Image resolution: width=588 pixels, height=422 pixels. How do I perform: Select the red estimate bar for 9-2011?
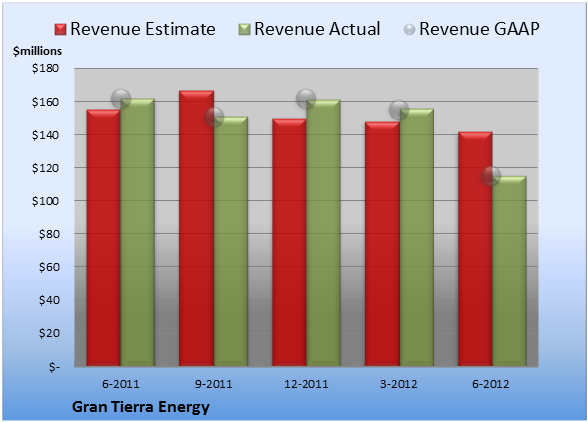[x=196, y=228]
